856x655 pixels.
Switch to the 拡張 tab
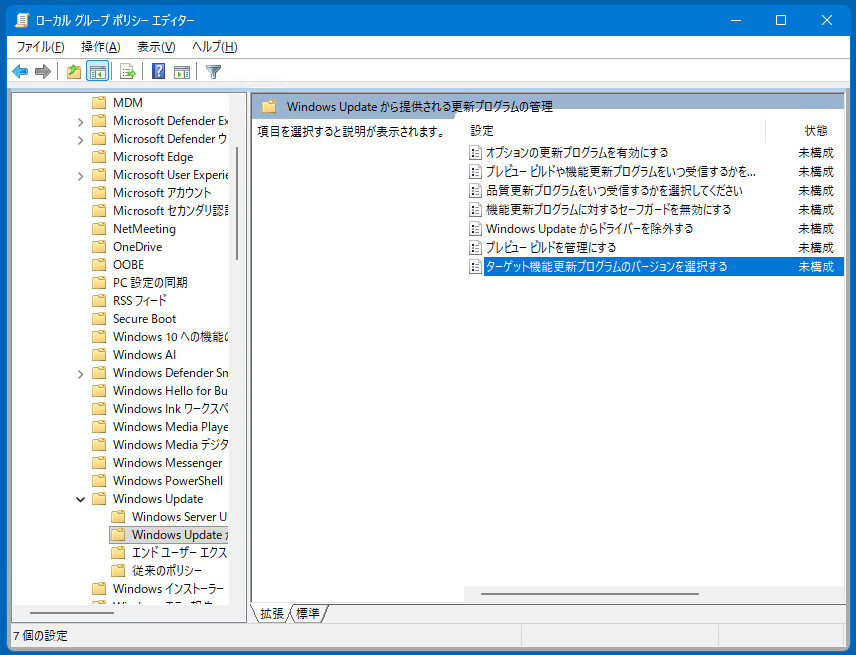tap(272, 613)
